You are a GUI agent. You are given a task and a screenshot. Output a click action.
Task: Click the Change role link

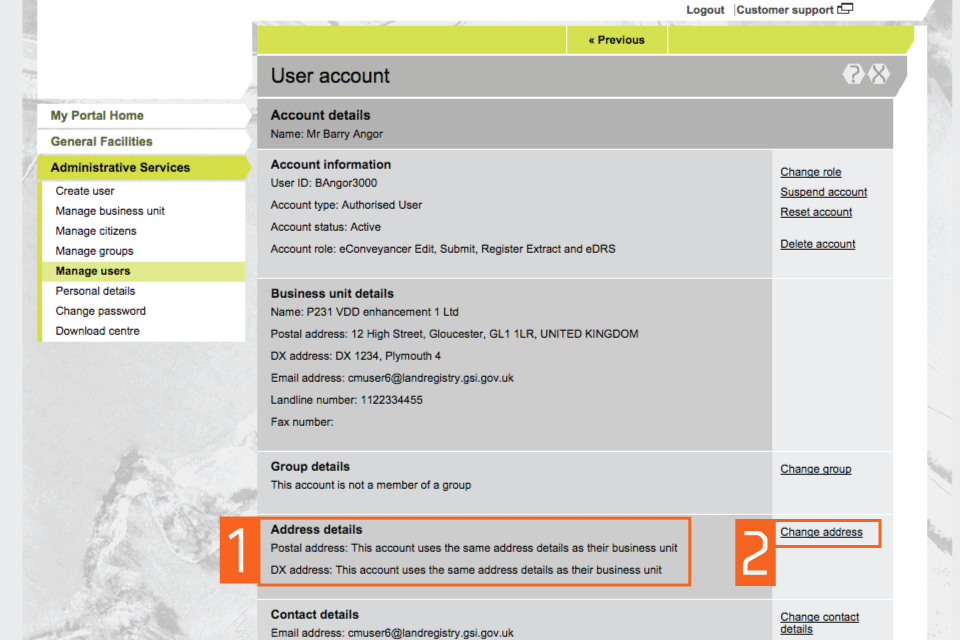tap(811, 172)
